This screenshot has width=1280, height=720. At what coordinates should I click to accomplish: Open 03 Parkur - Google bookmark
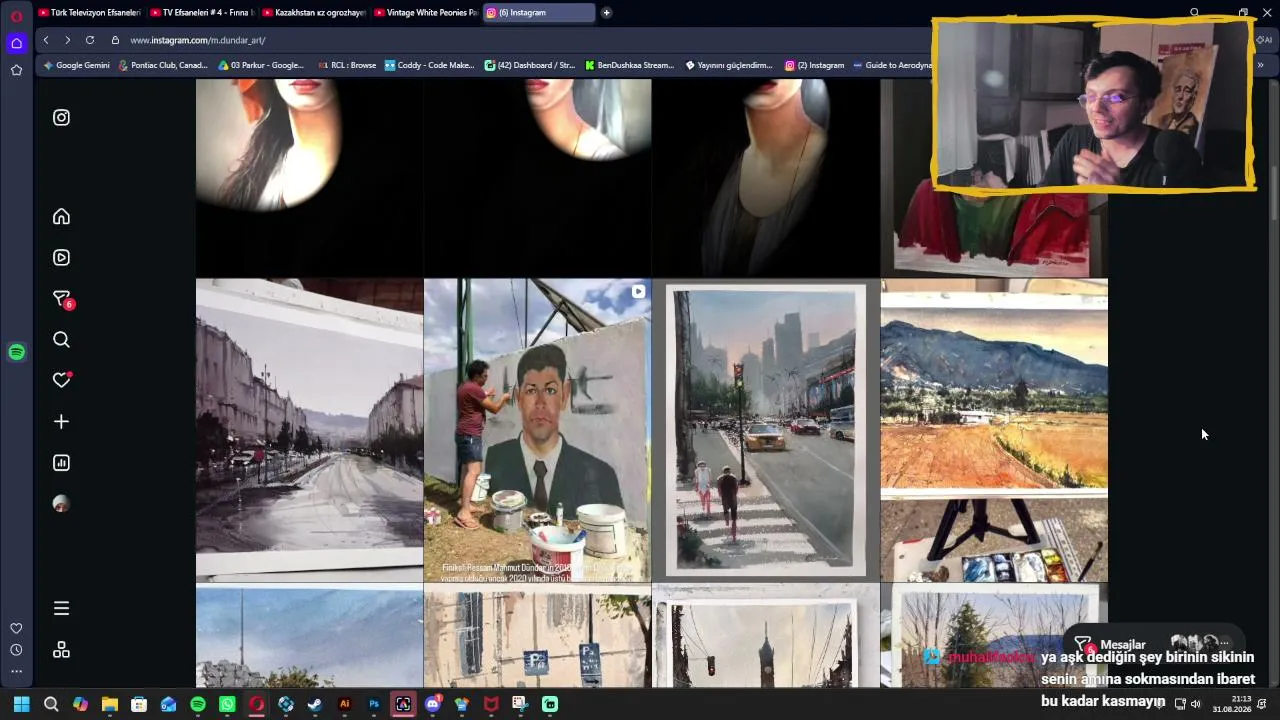261,65
